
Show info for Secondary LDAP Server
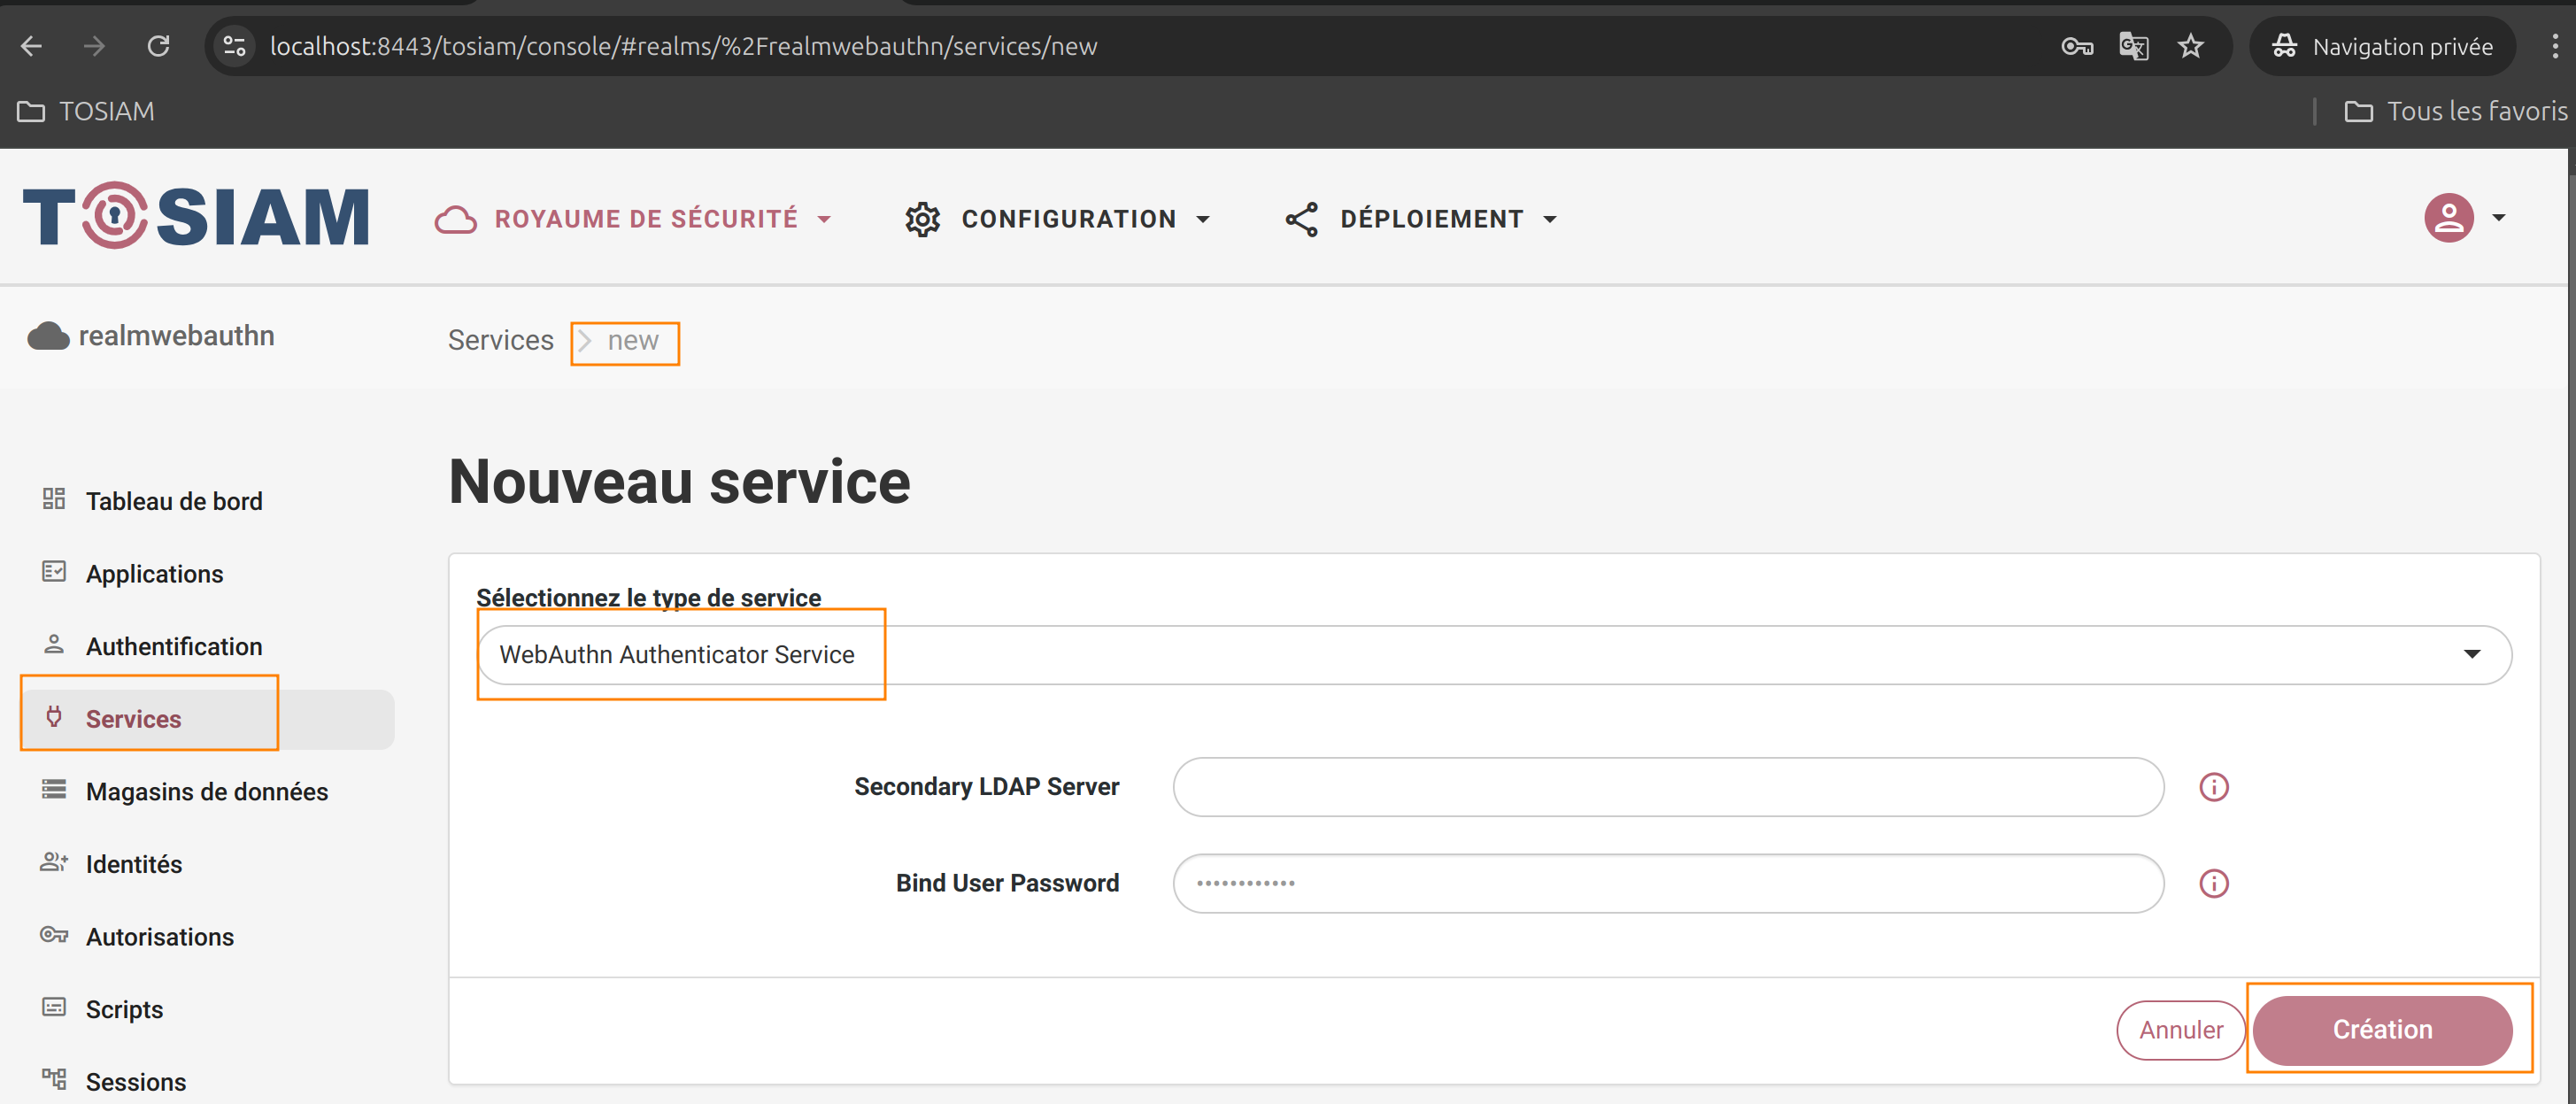tap(2214, 787)
